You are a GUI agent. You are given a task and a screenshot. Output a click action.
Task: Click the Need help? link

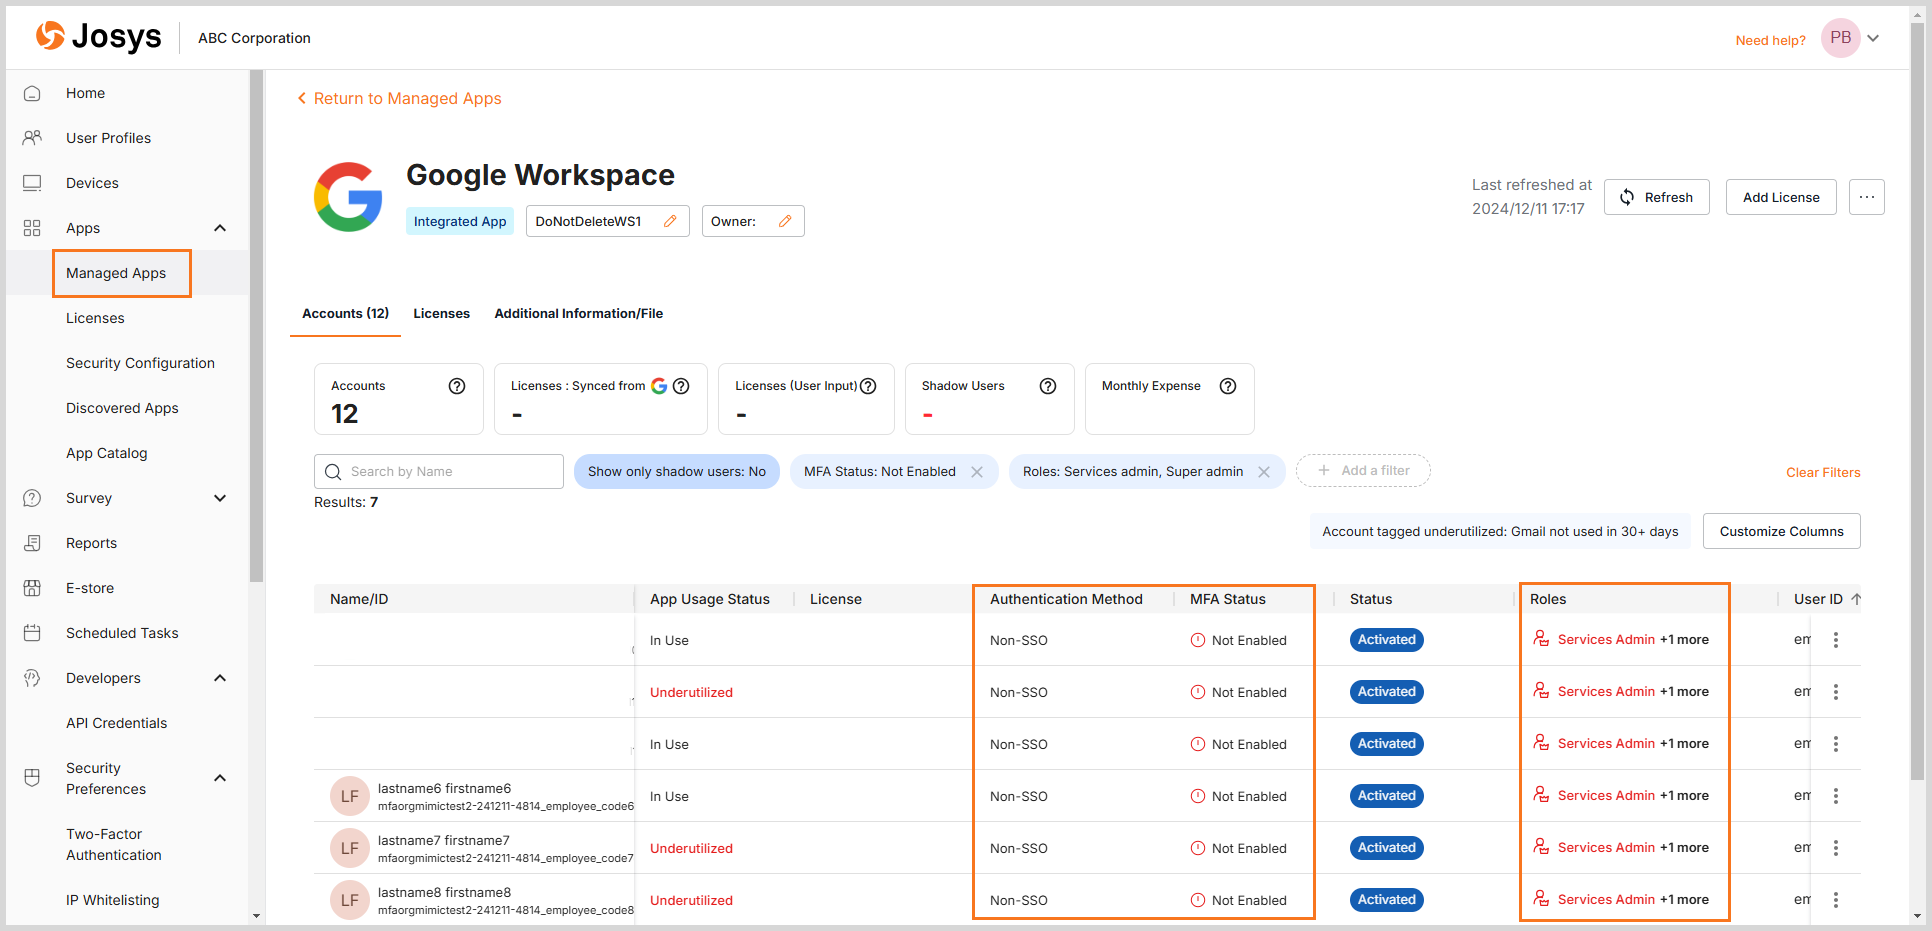point(1770,40)
